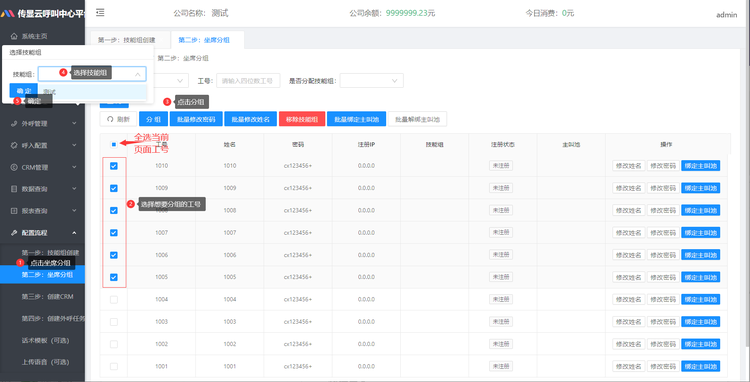
Task: Click the 批量修改姓名 button
Action: pyautogui.click(x=250, y=119)
